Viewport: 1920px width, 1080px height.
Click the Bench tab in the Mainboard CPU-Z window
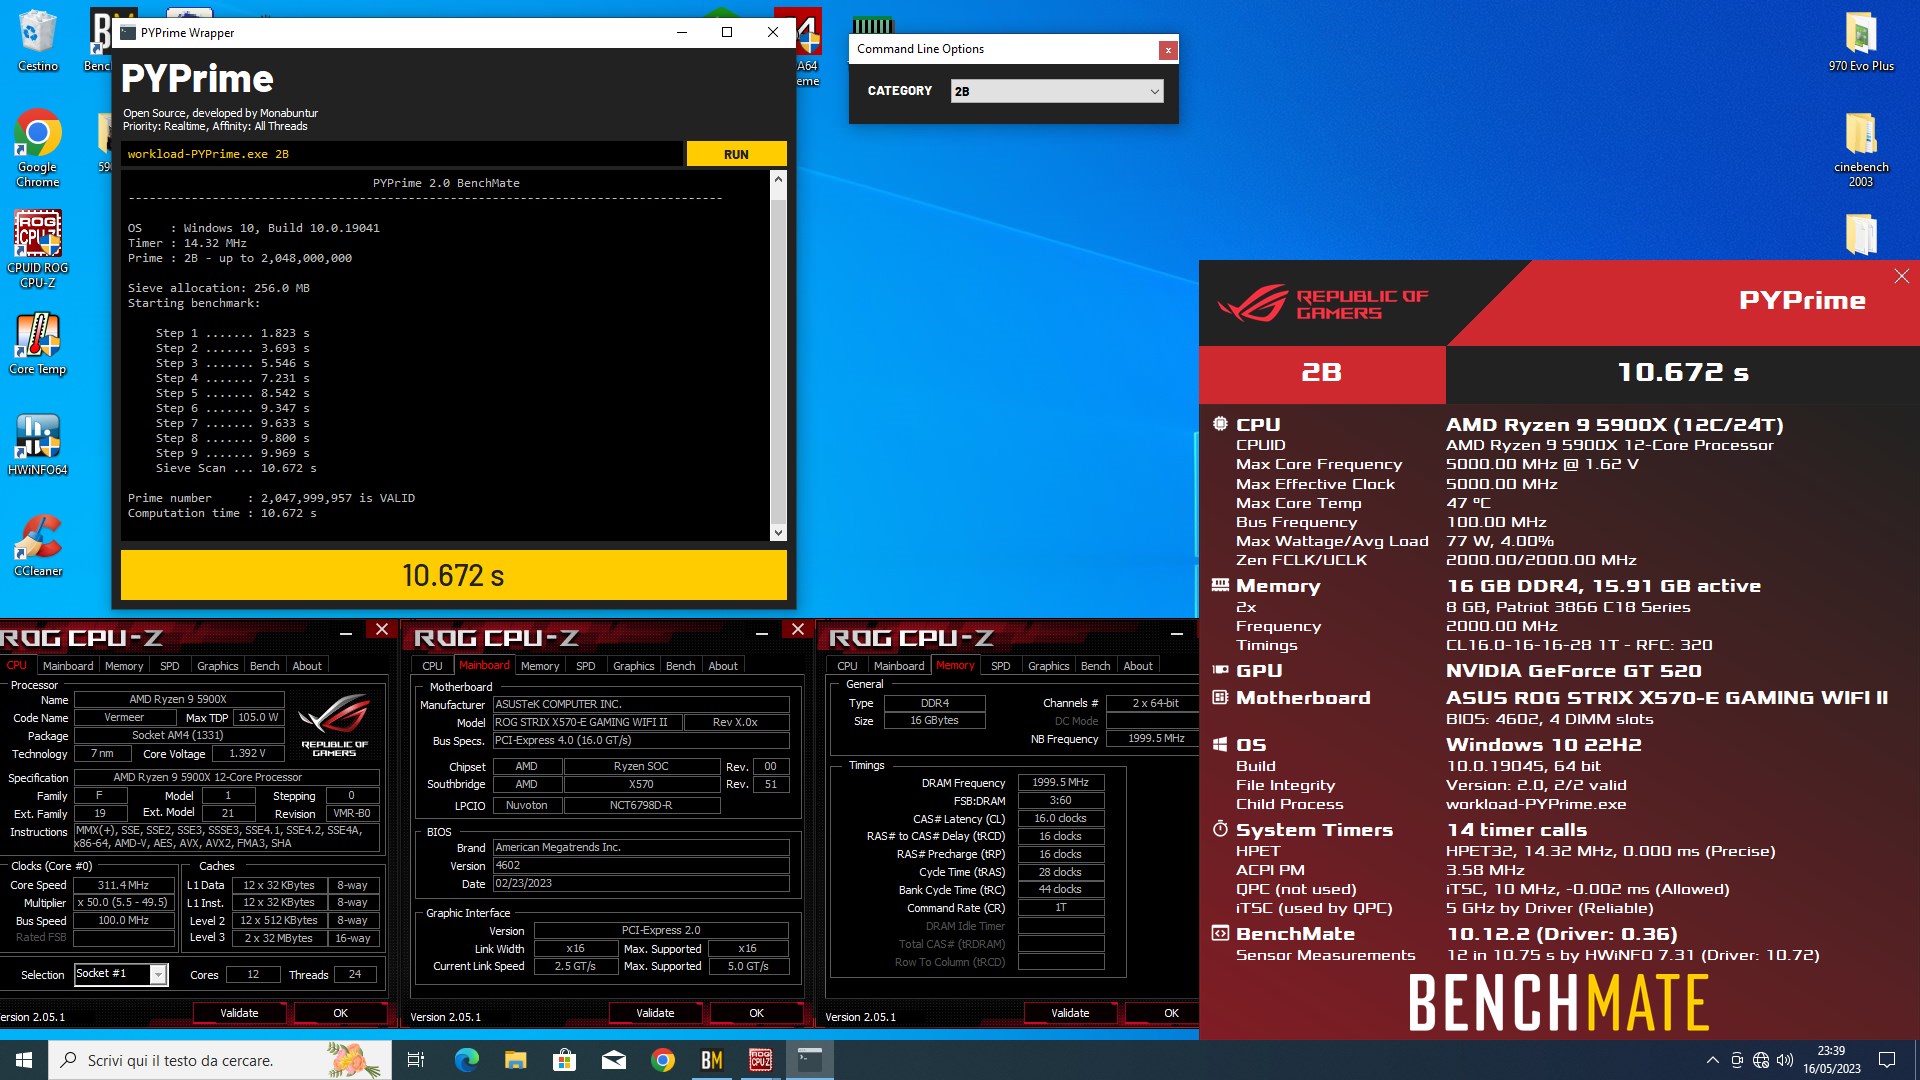click(681, 666)
